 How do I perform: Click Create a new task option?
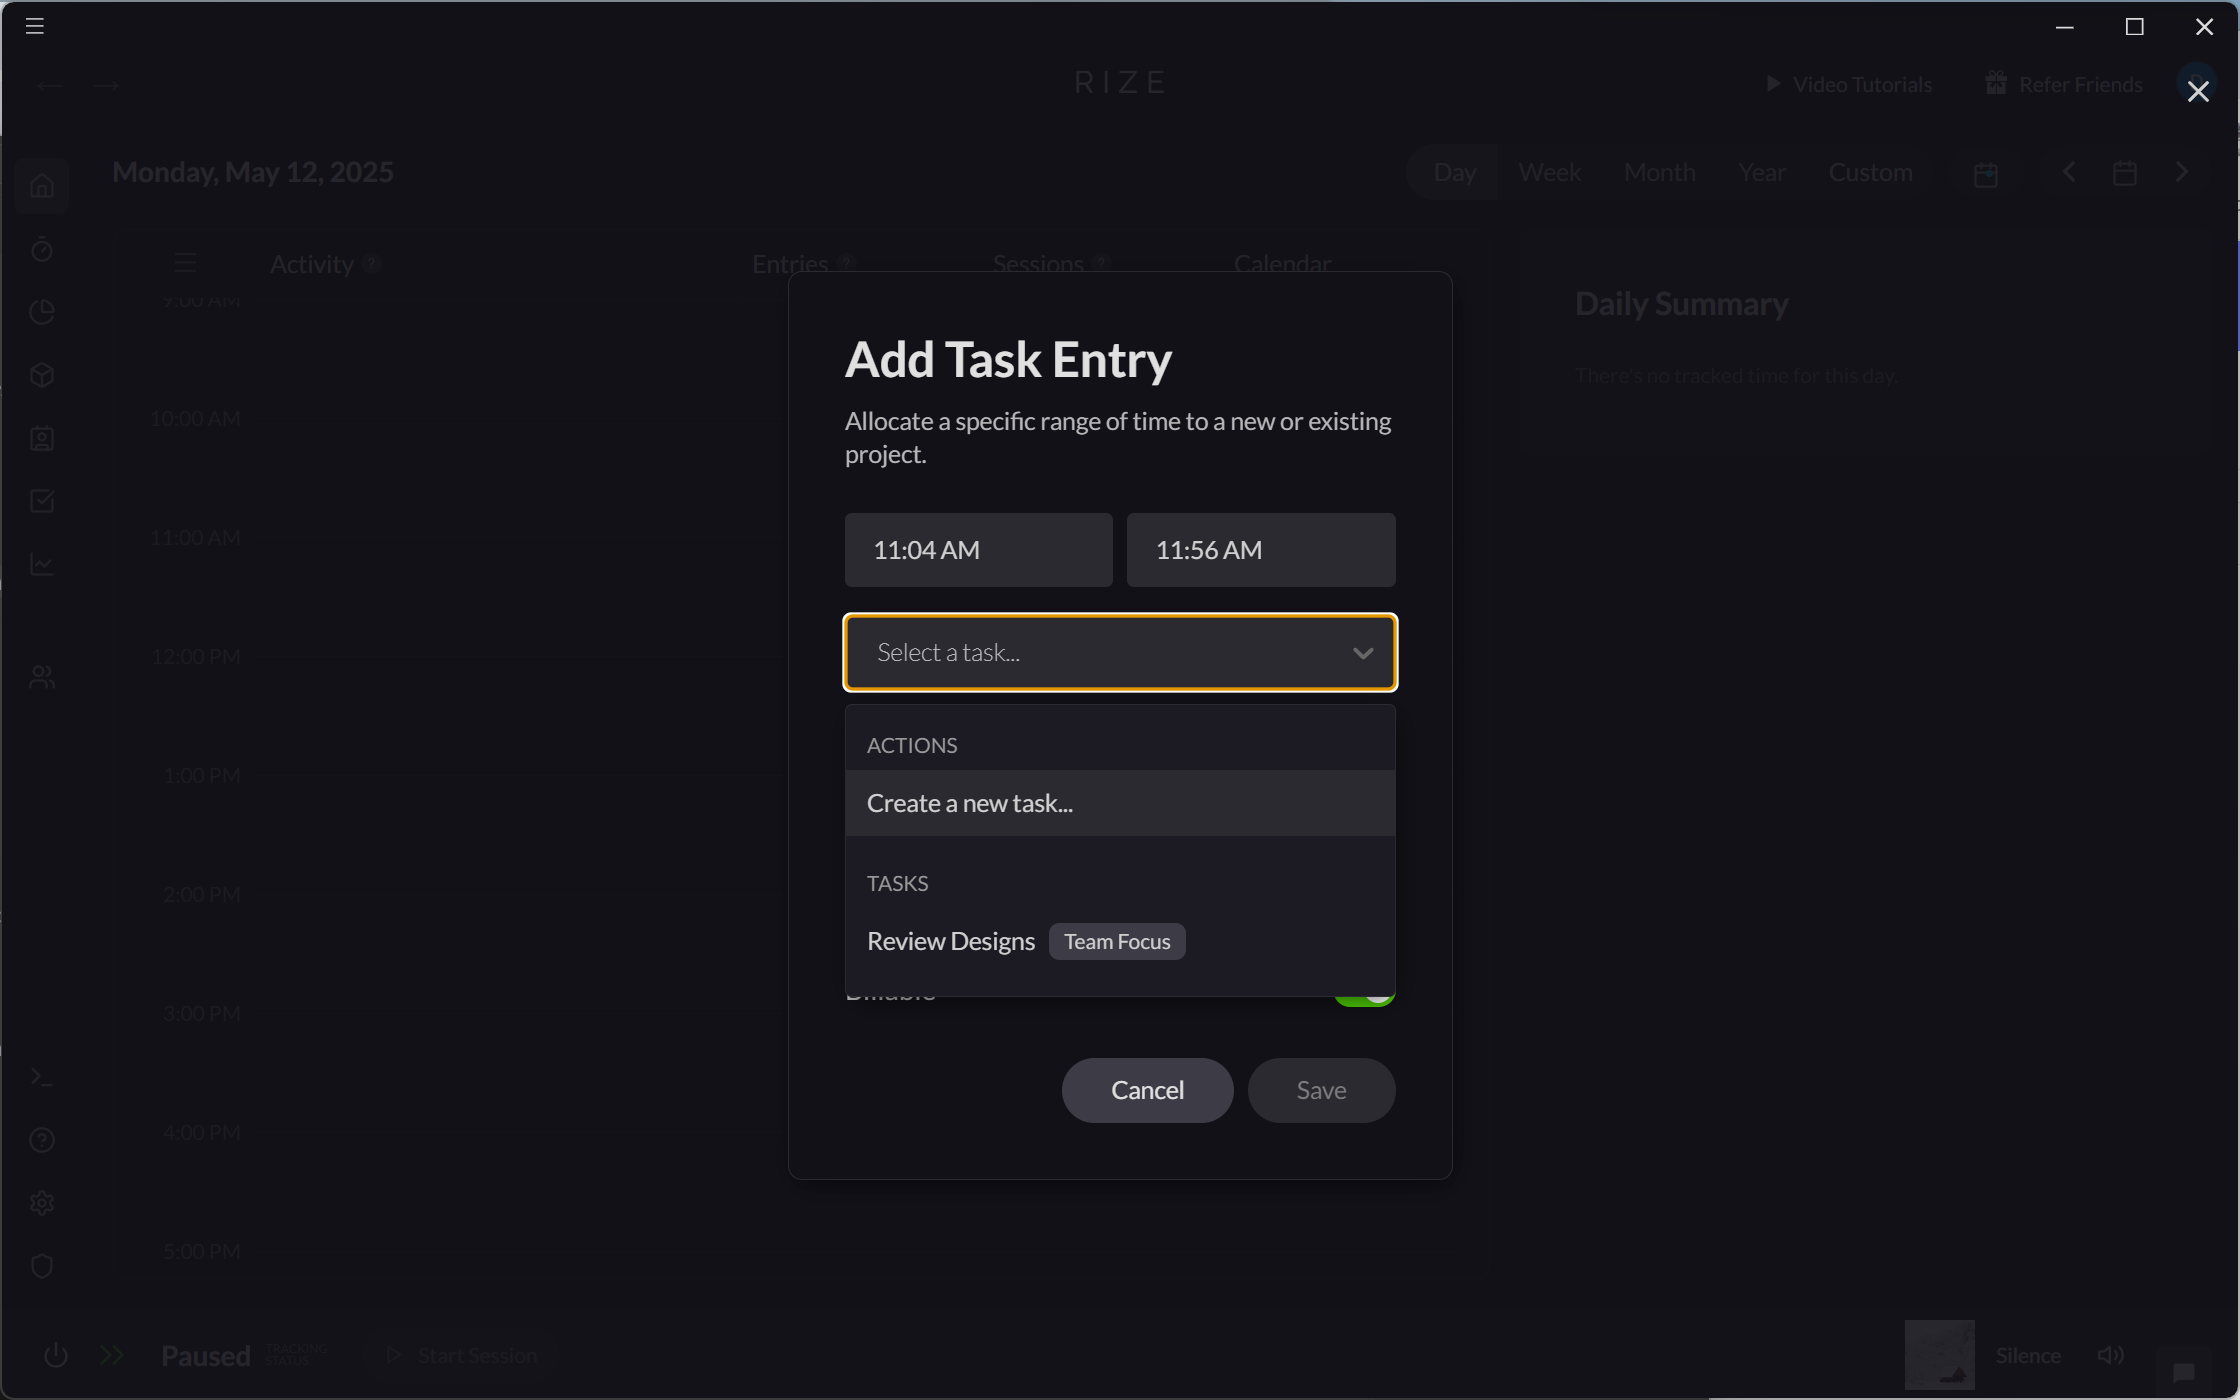tap(970, 803)
